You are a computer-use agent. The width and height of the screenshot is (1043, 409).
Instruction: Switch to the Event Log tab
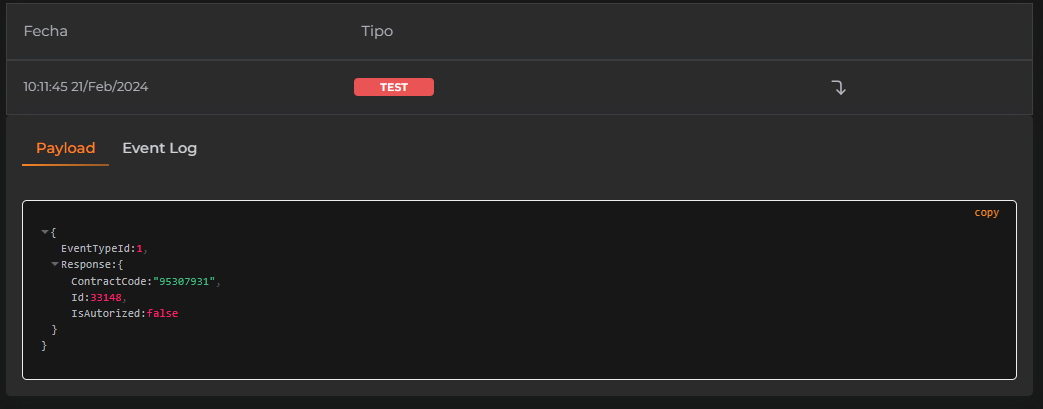[x=159, y=148]
